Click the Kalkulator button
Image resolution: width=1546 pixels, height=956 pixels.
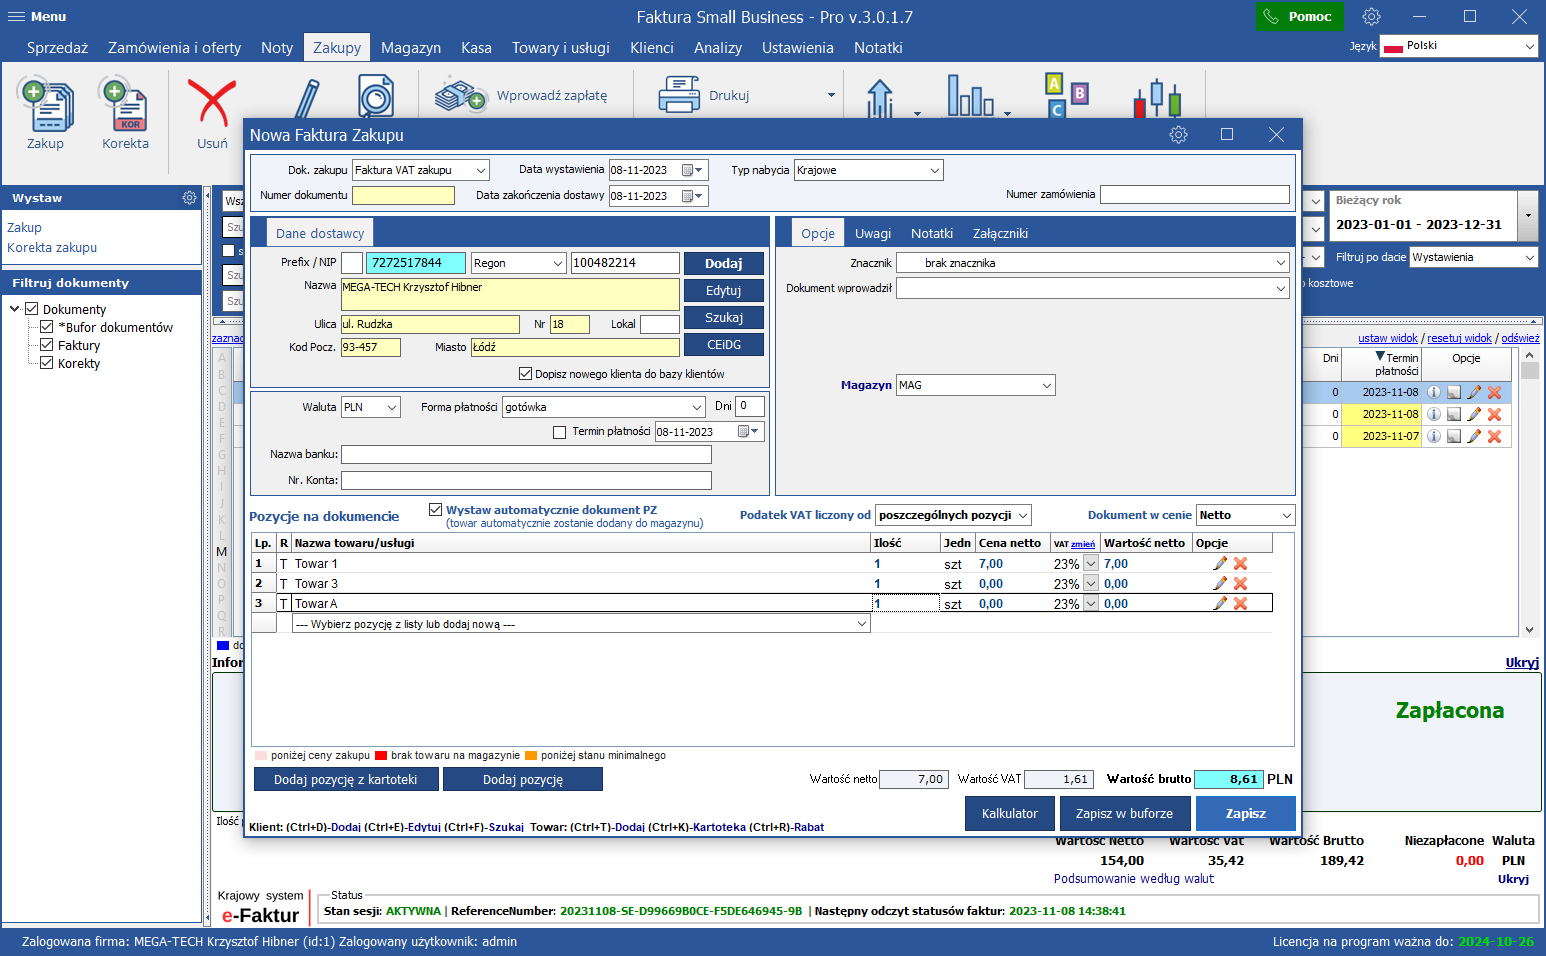(1009, 813)
